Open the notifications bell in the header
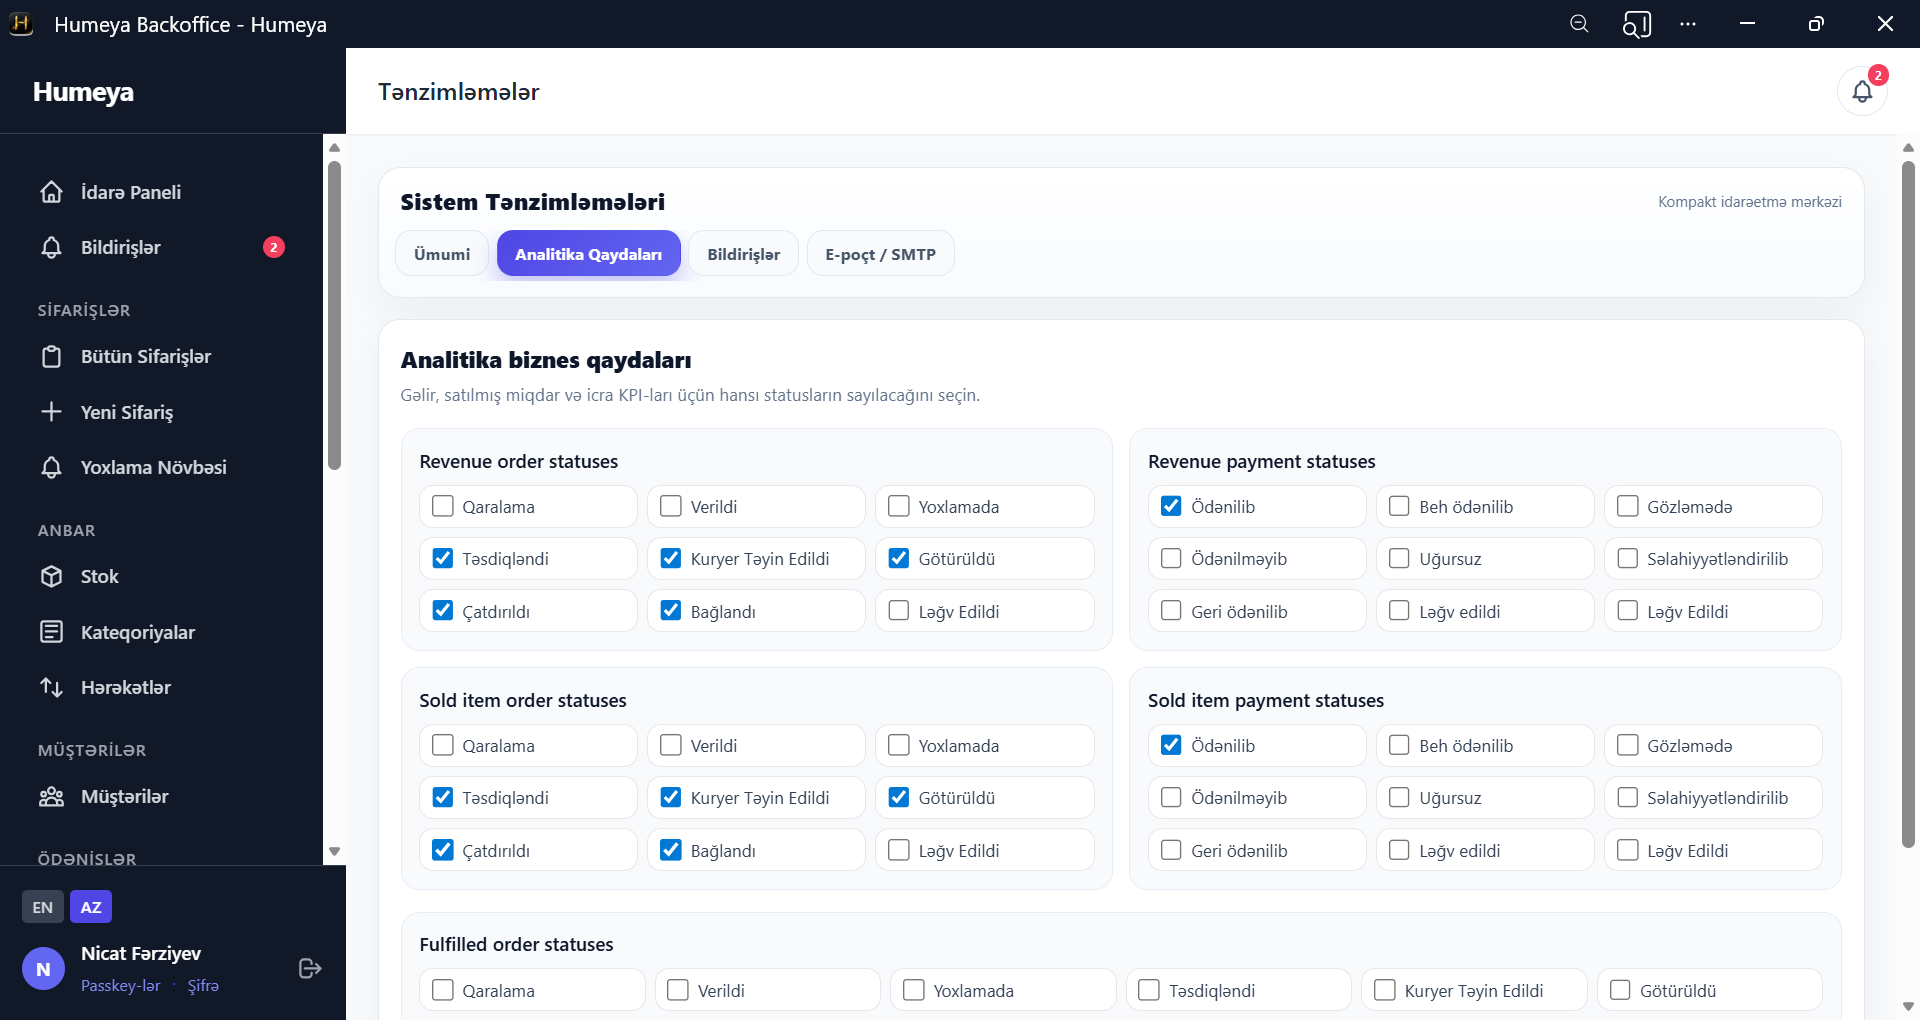 coord(1861,92)
